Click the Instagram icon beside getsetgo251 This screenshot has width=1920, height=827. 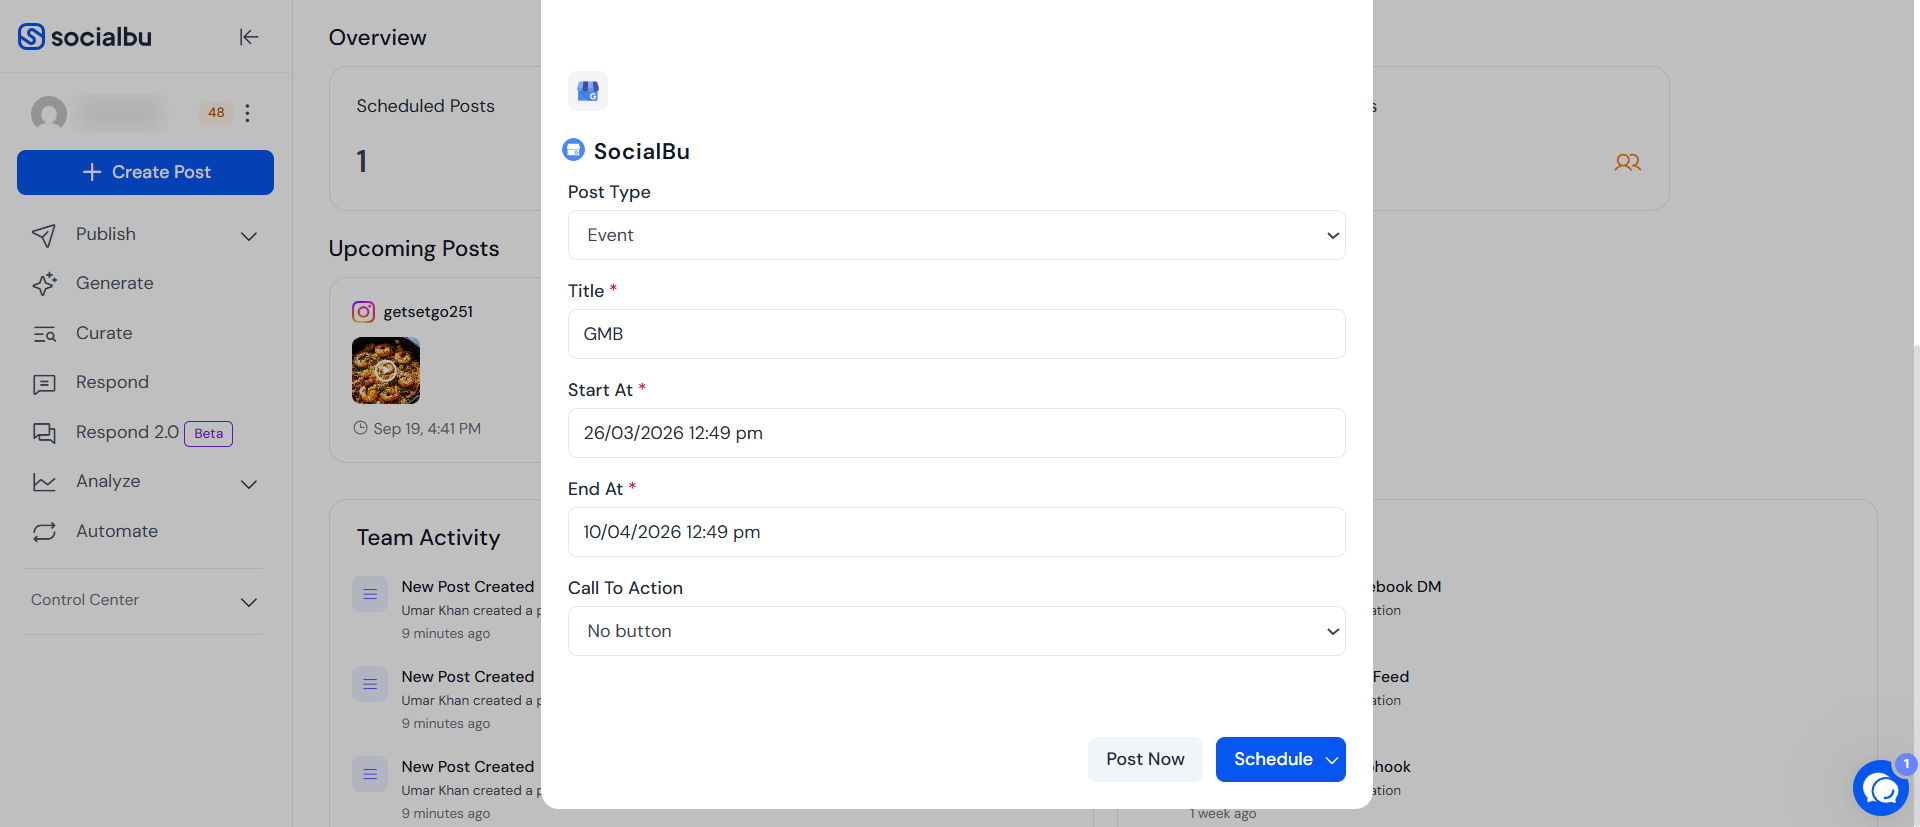pyautogui.click(x=364, y=312)
